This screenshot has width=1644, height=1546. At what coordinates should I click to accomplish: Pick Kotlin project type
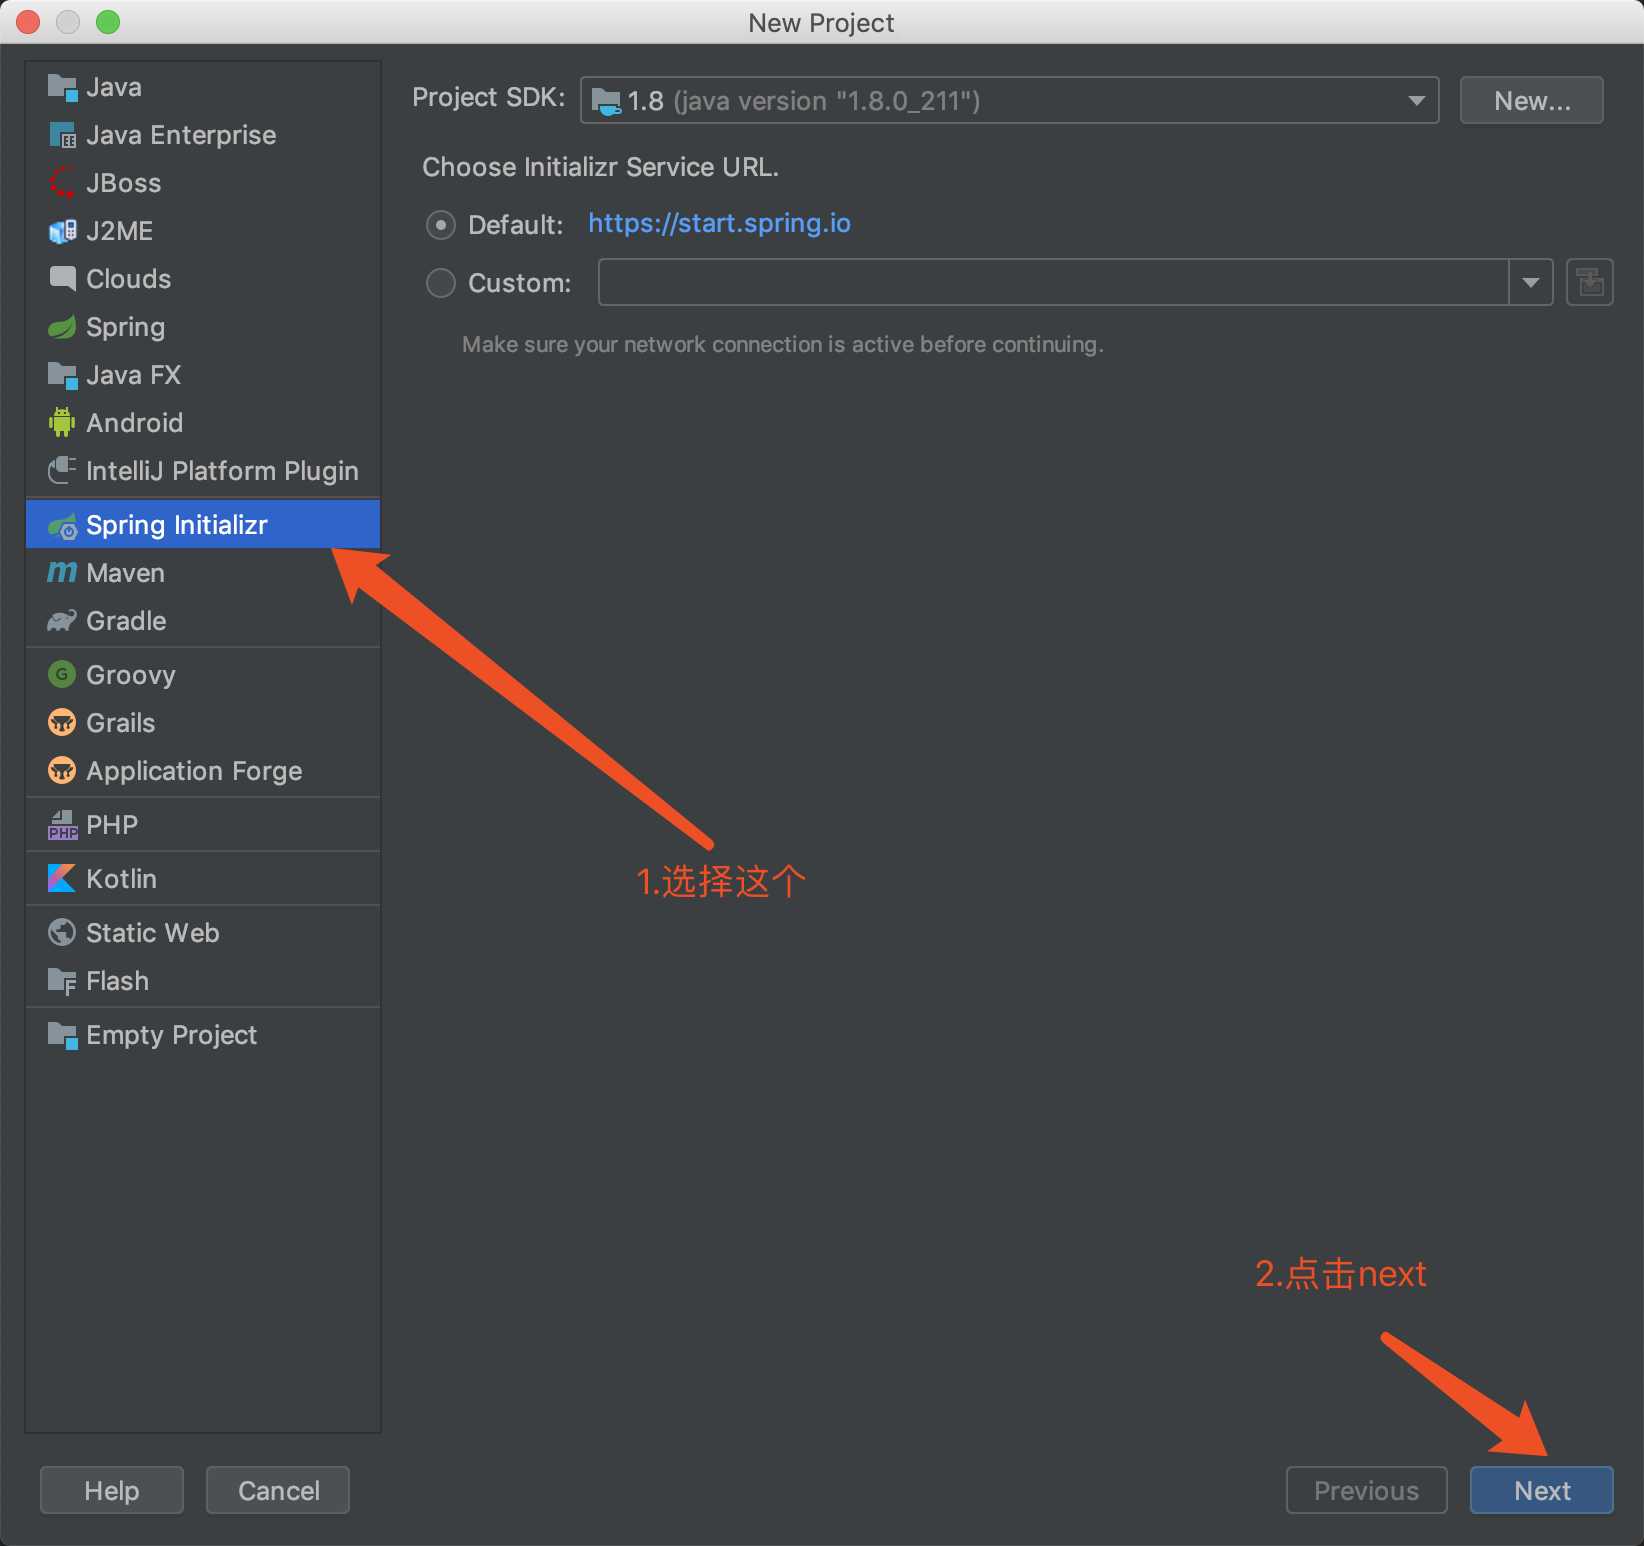coord(203,879)
